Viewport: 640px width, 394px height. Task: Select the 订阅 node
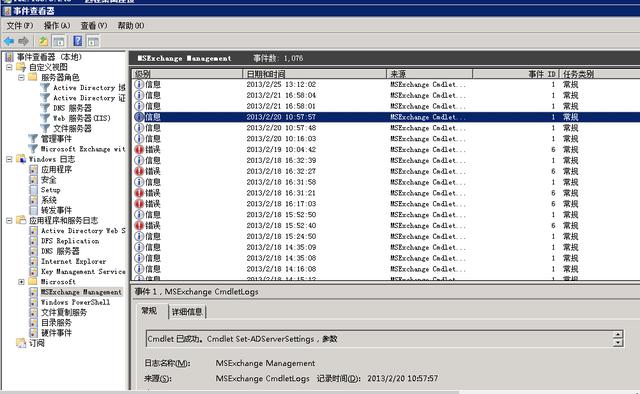(x=36, y=343)
